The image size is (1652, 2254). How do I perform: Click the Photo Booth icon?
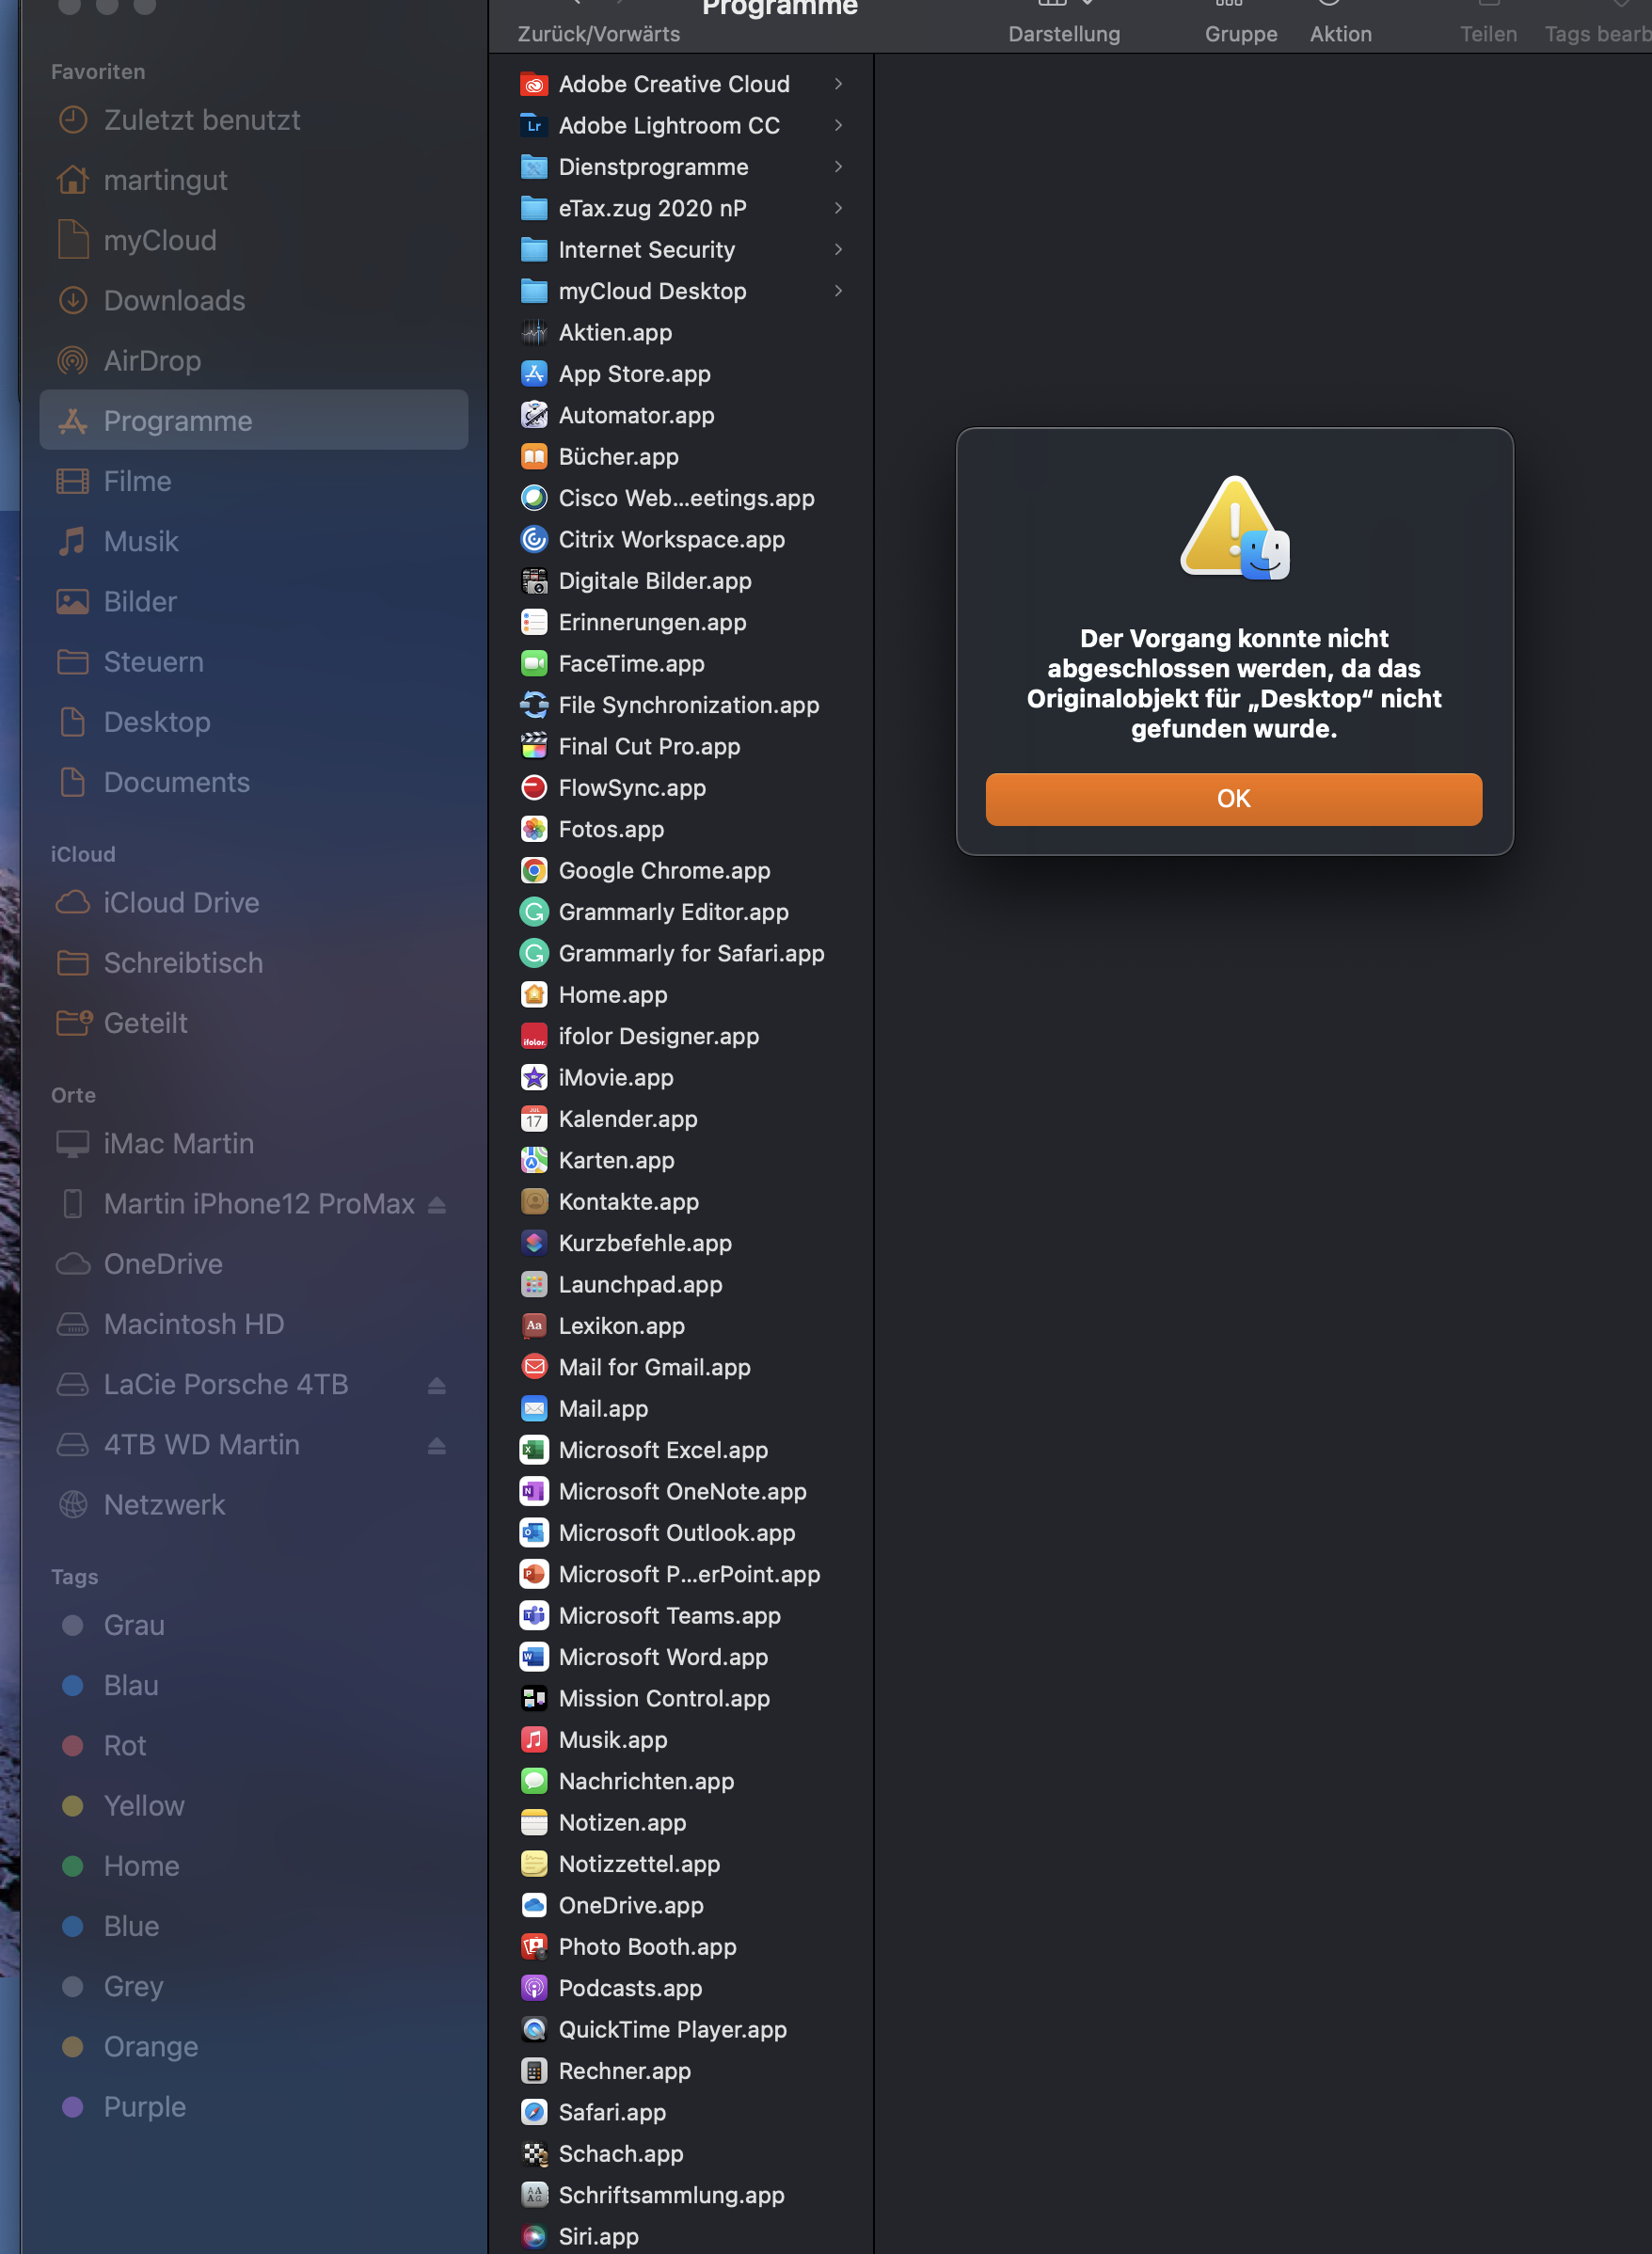coord(534,1947)
